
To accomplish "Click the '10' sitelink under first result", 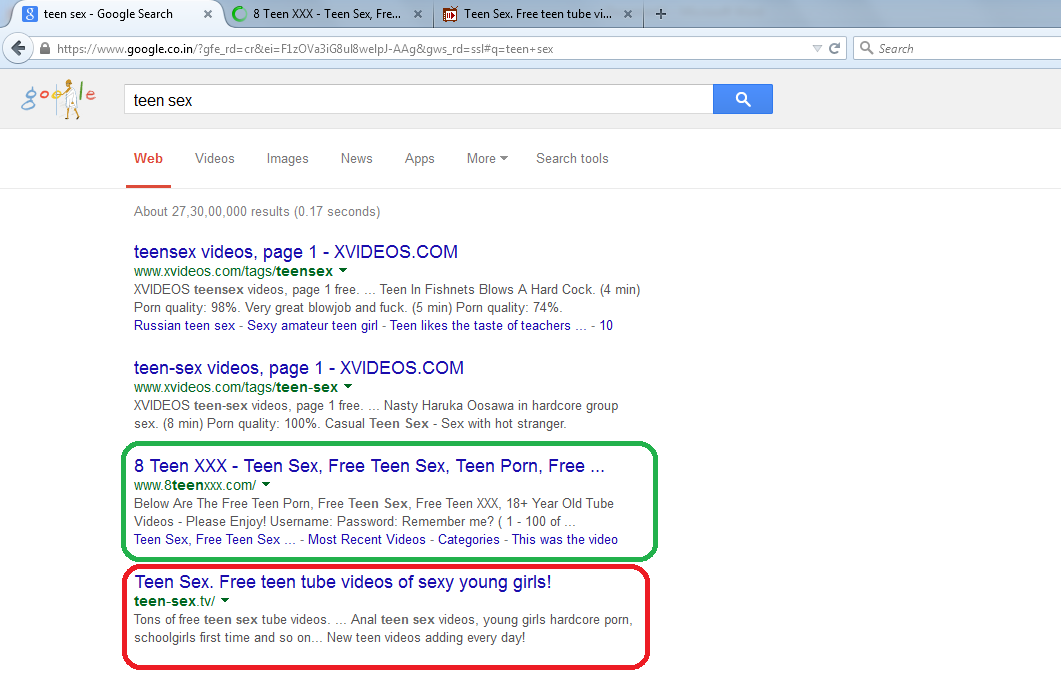I will pos(606,326).
